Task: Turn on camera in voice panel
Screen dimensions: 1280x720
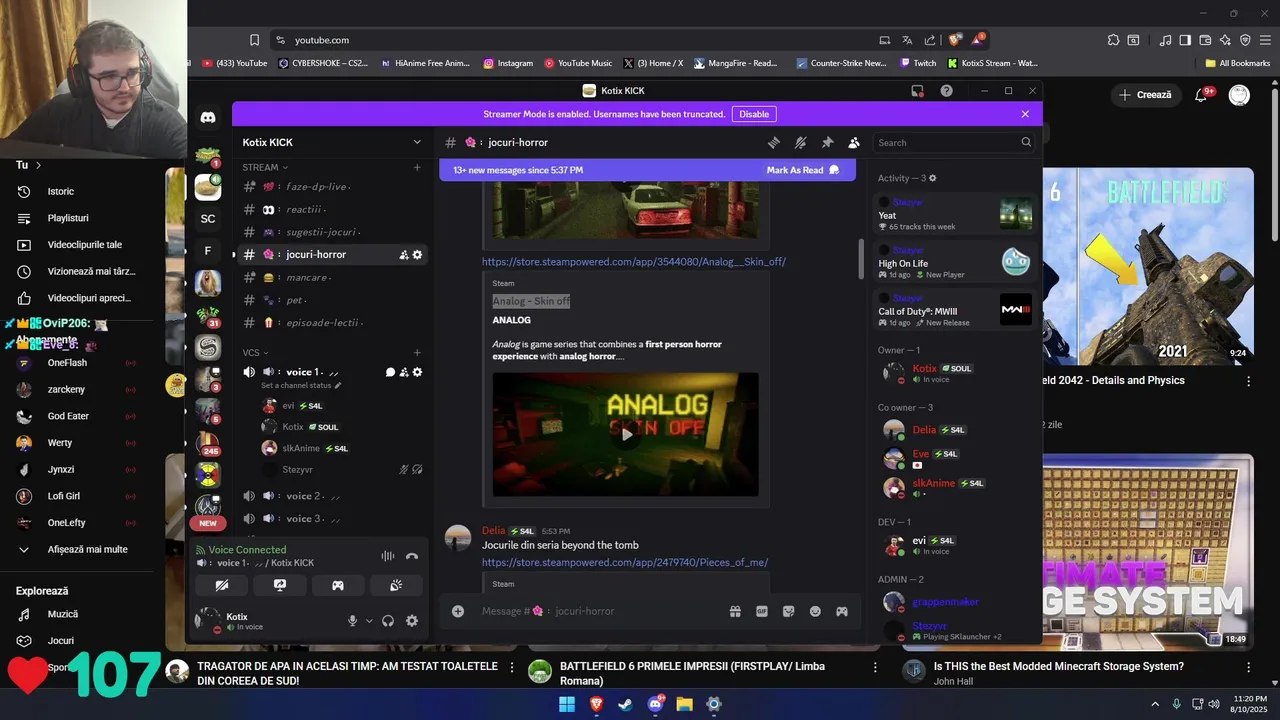Action: pyautogui.click(x=222, y=585)
